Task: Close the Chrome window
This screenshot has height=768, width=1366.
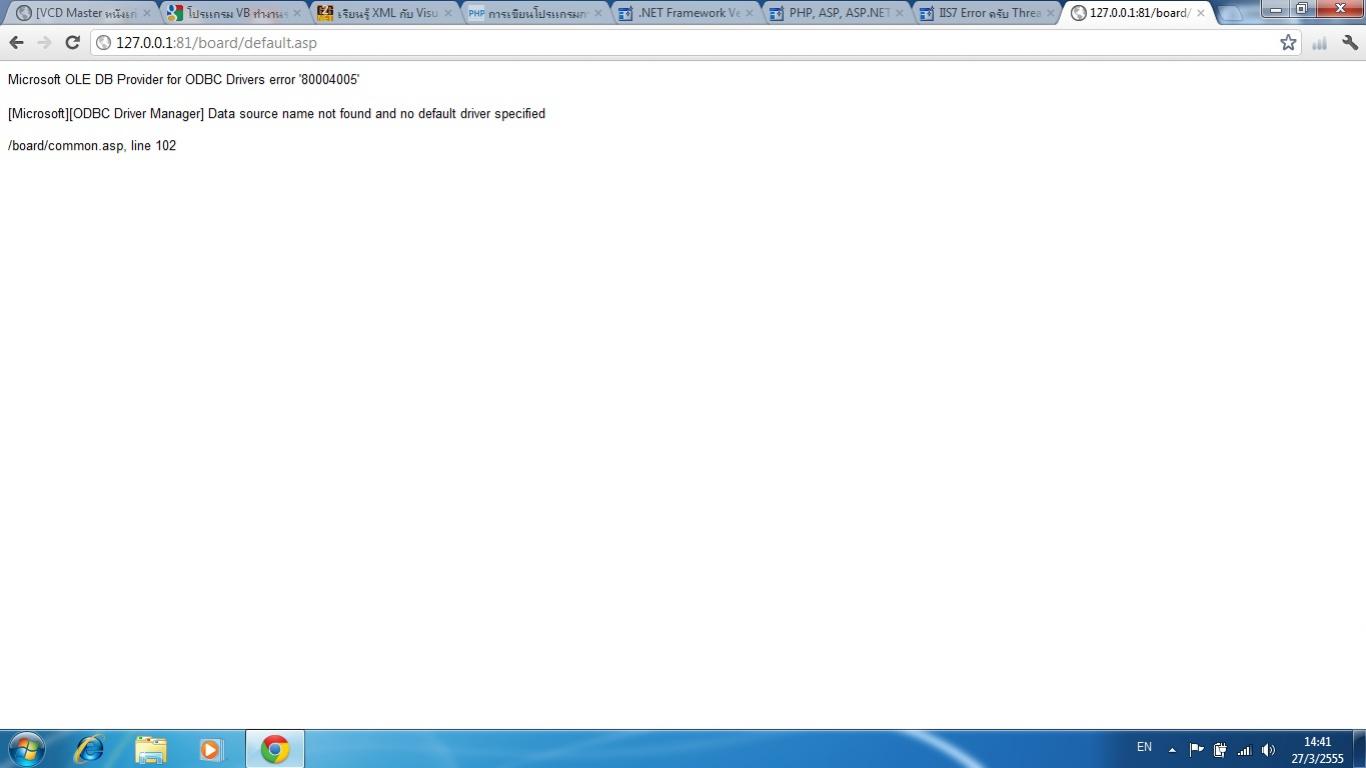Action: 1340,9
